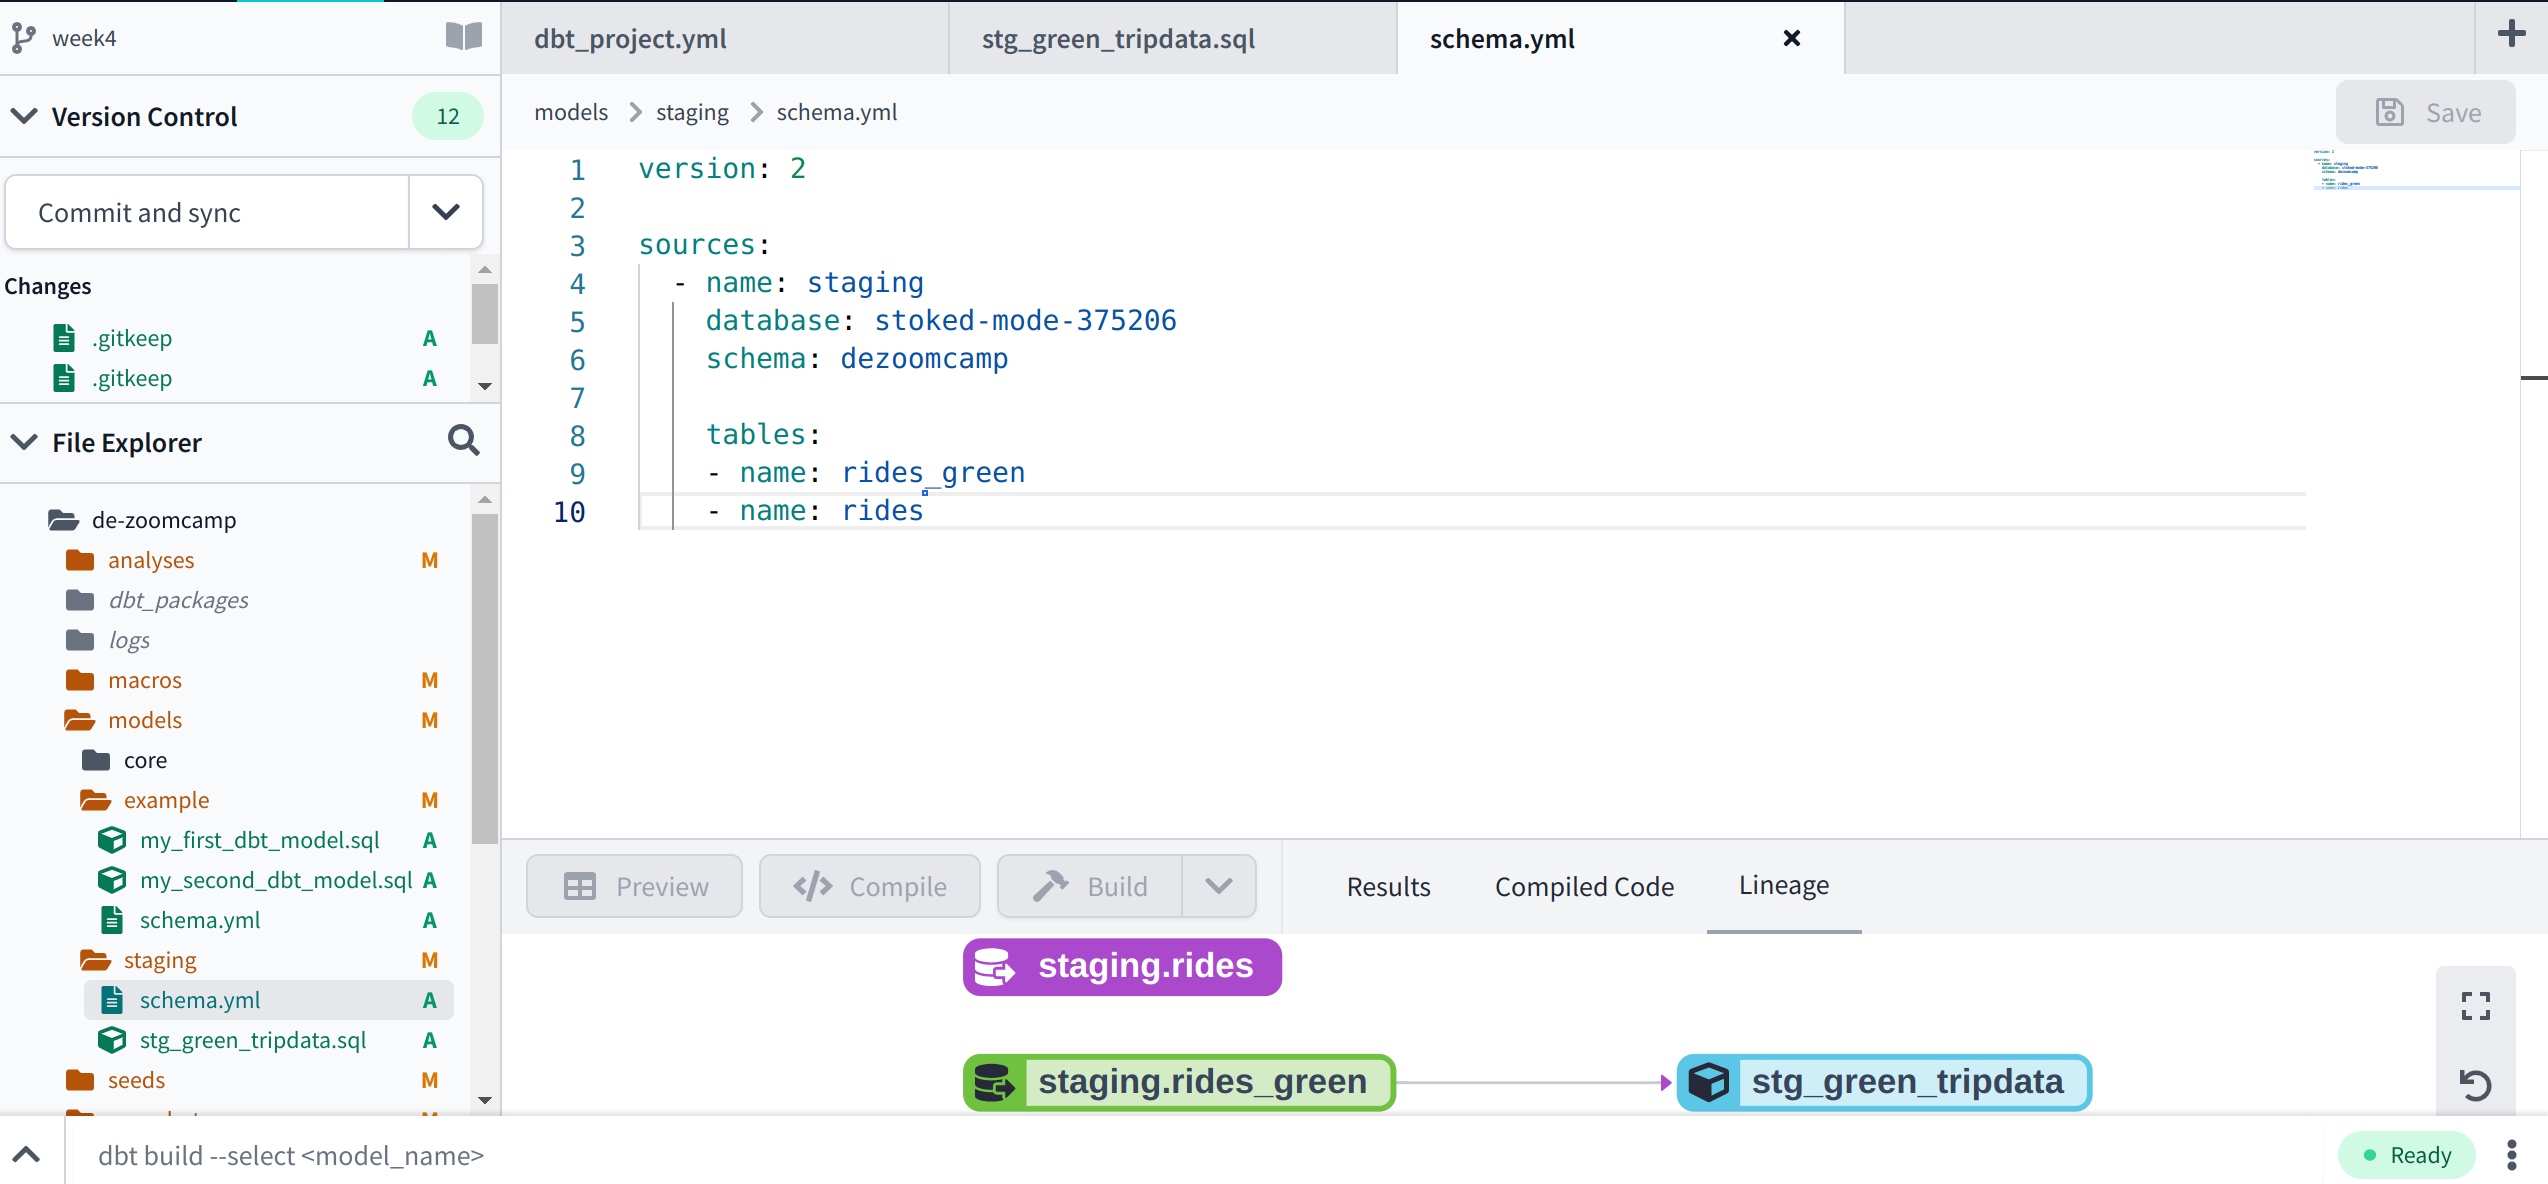Click the first .gitkeep file icon
The width and height of the screenshot is (2548, 1184).
(x=64, y=338)
